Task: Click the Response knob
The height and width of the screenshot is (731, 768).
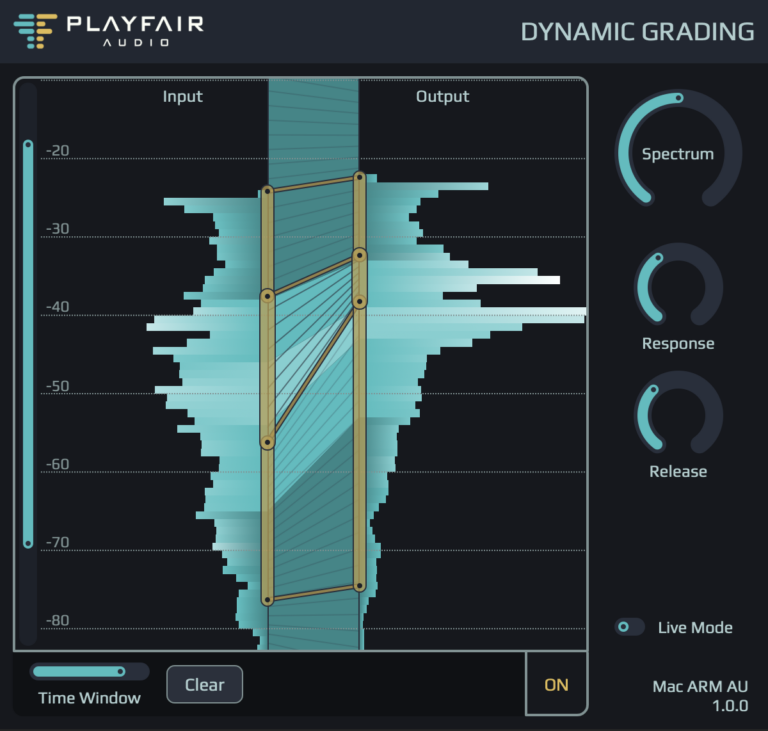Action: coord(678,287)
